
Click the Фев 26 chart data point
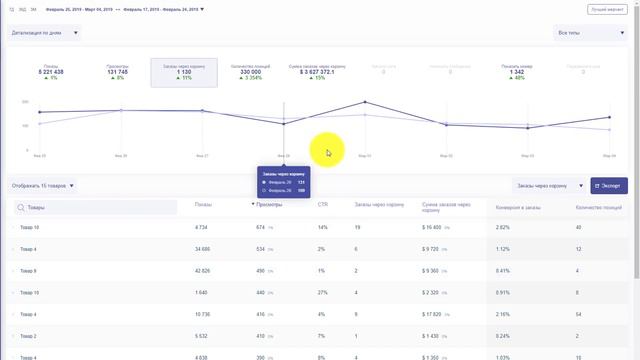(121, 111)
